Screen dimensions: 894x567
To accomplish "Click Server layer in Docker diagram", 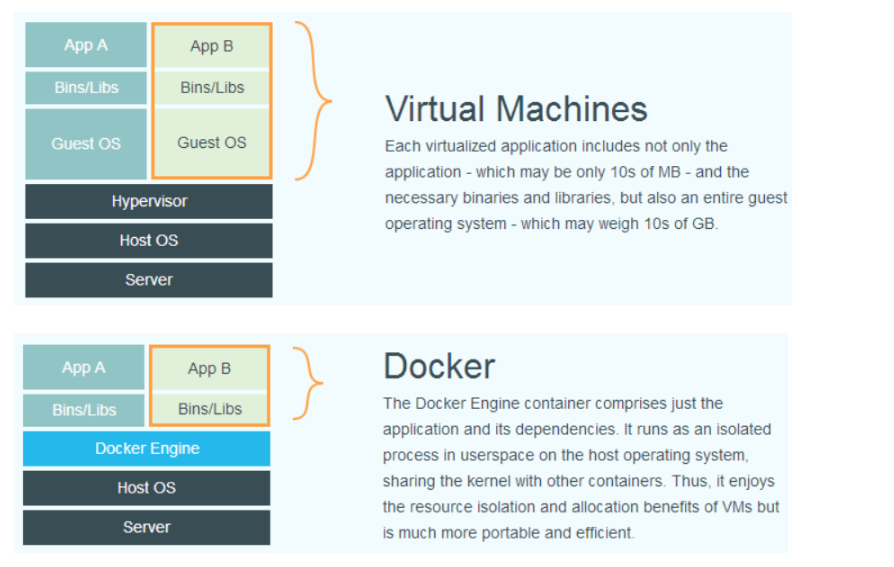I will tap(147, 528).
